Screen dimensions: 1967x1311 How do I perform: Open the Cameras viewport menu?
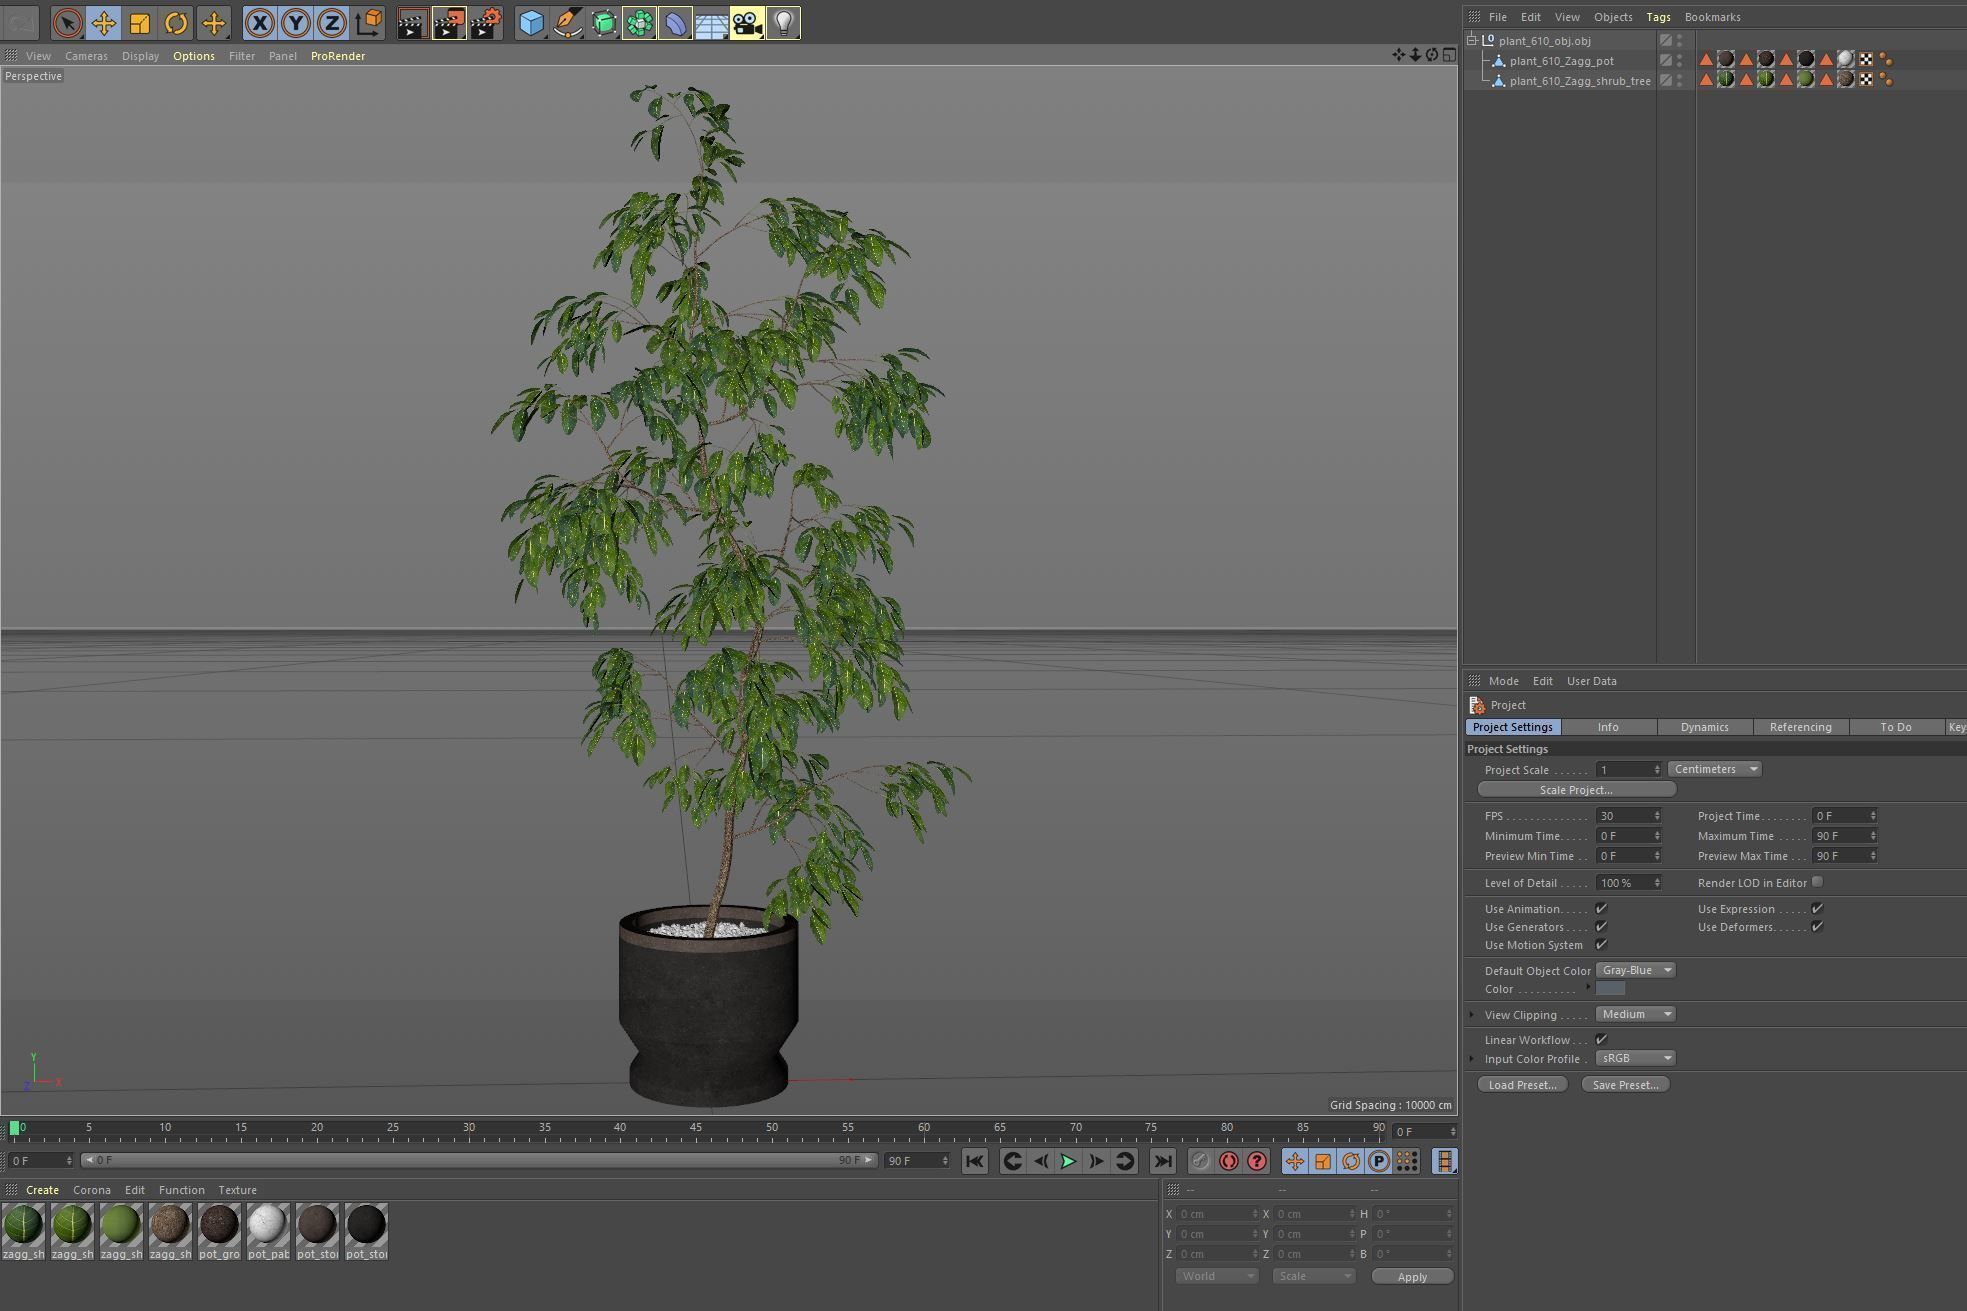(86, 56)
